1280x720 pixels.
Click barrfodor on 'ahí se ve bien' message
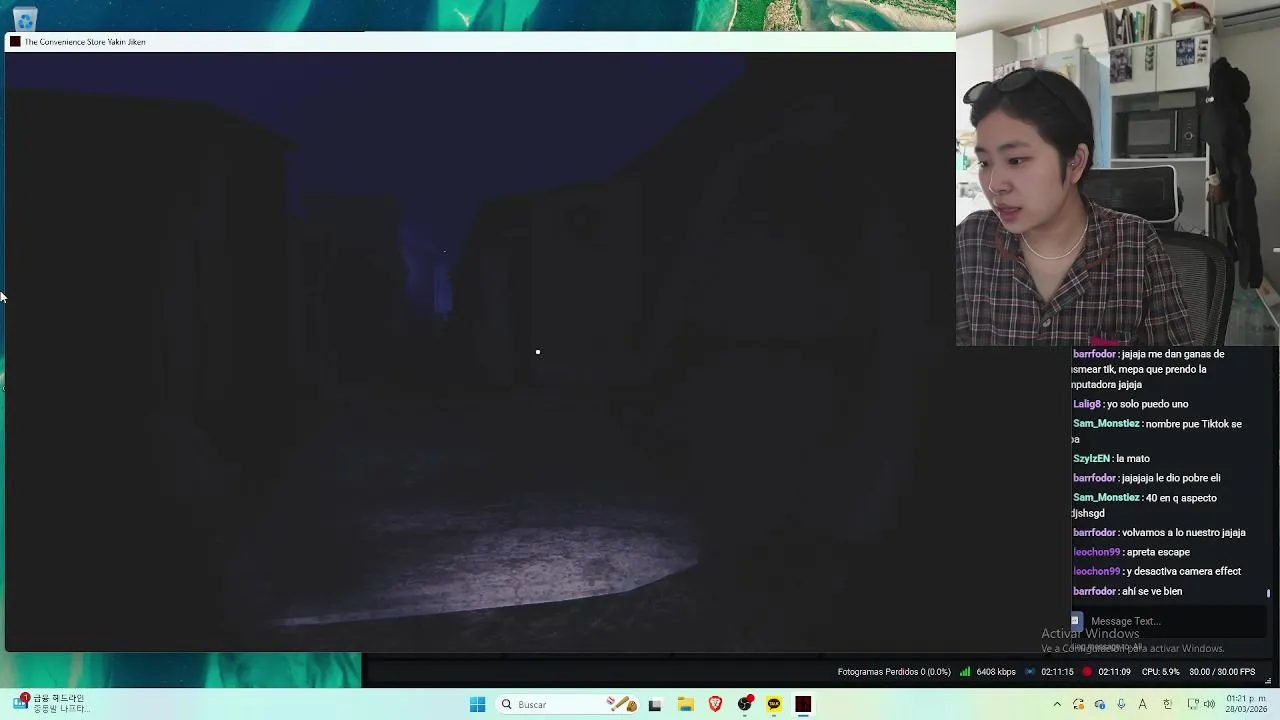(x=1094, y=591)
